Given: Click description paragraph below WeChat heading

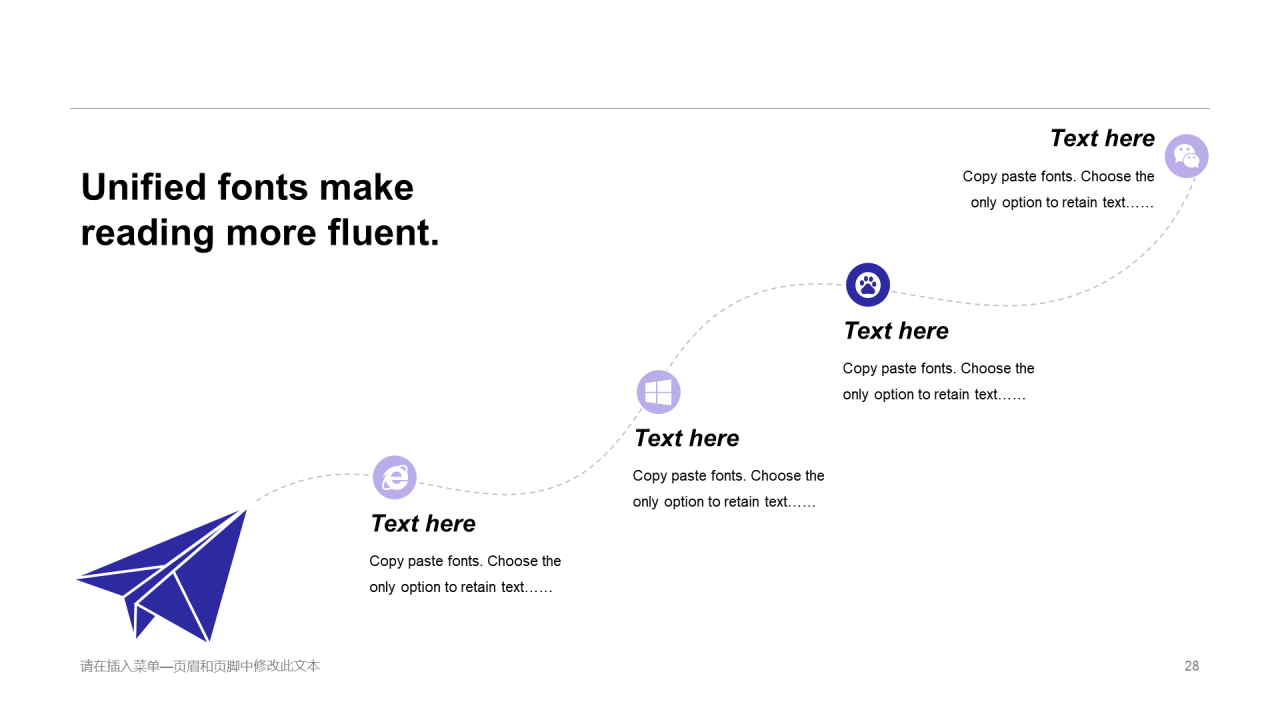Looking at the screenshot, I should pyautogui.click(x=1059, y=190).
